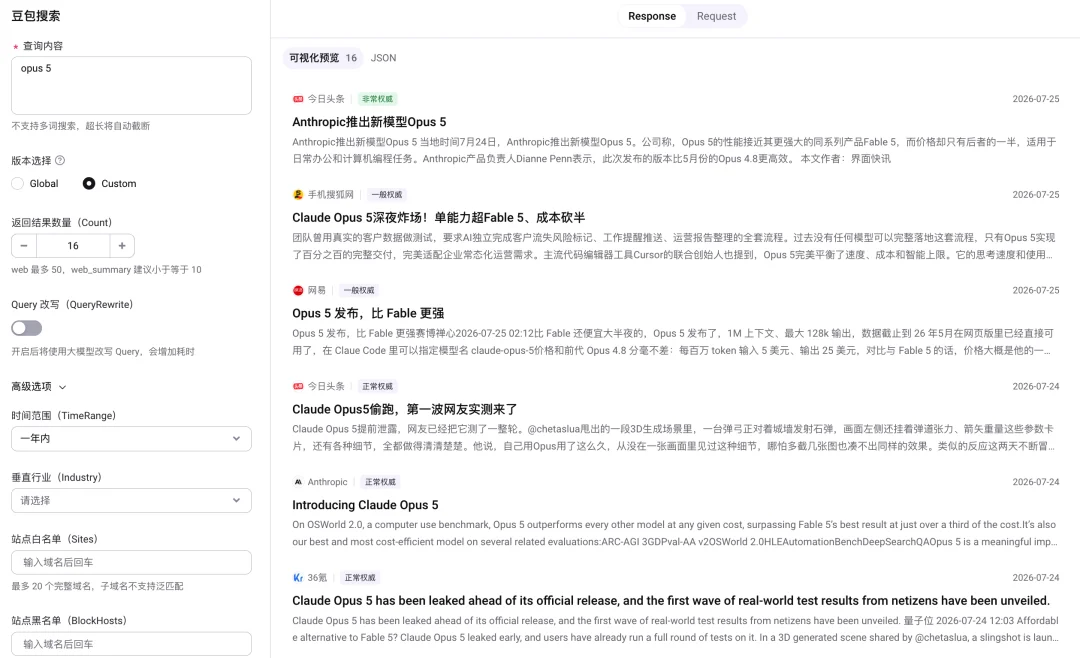1080x658 pixels.
Task: Increase result count with plus button
Action: [122, 246]
